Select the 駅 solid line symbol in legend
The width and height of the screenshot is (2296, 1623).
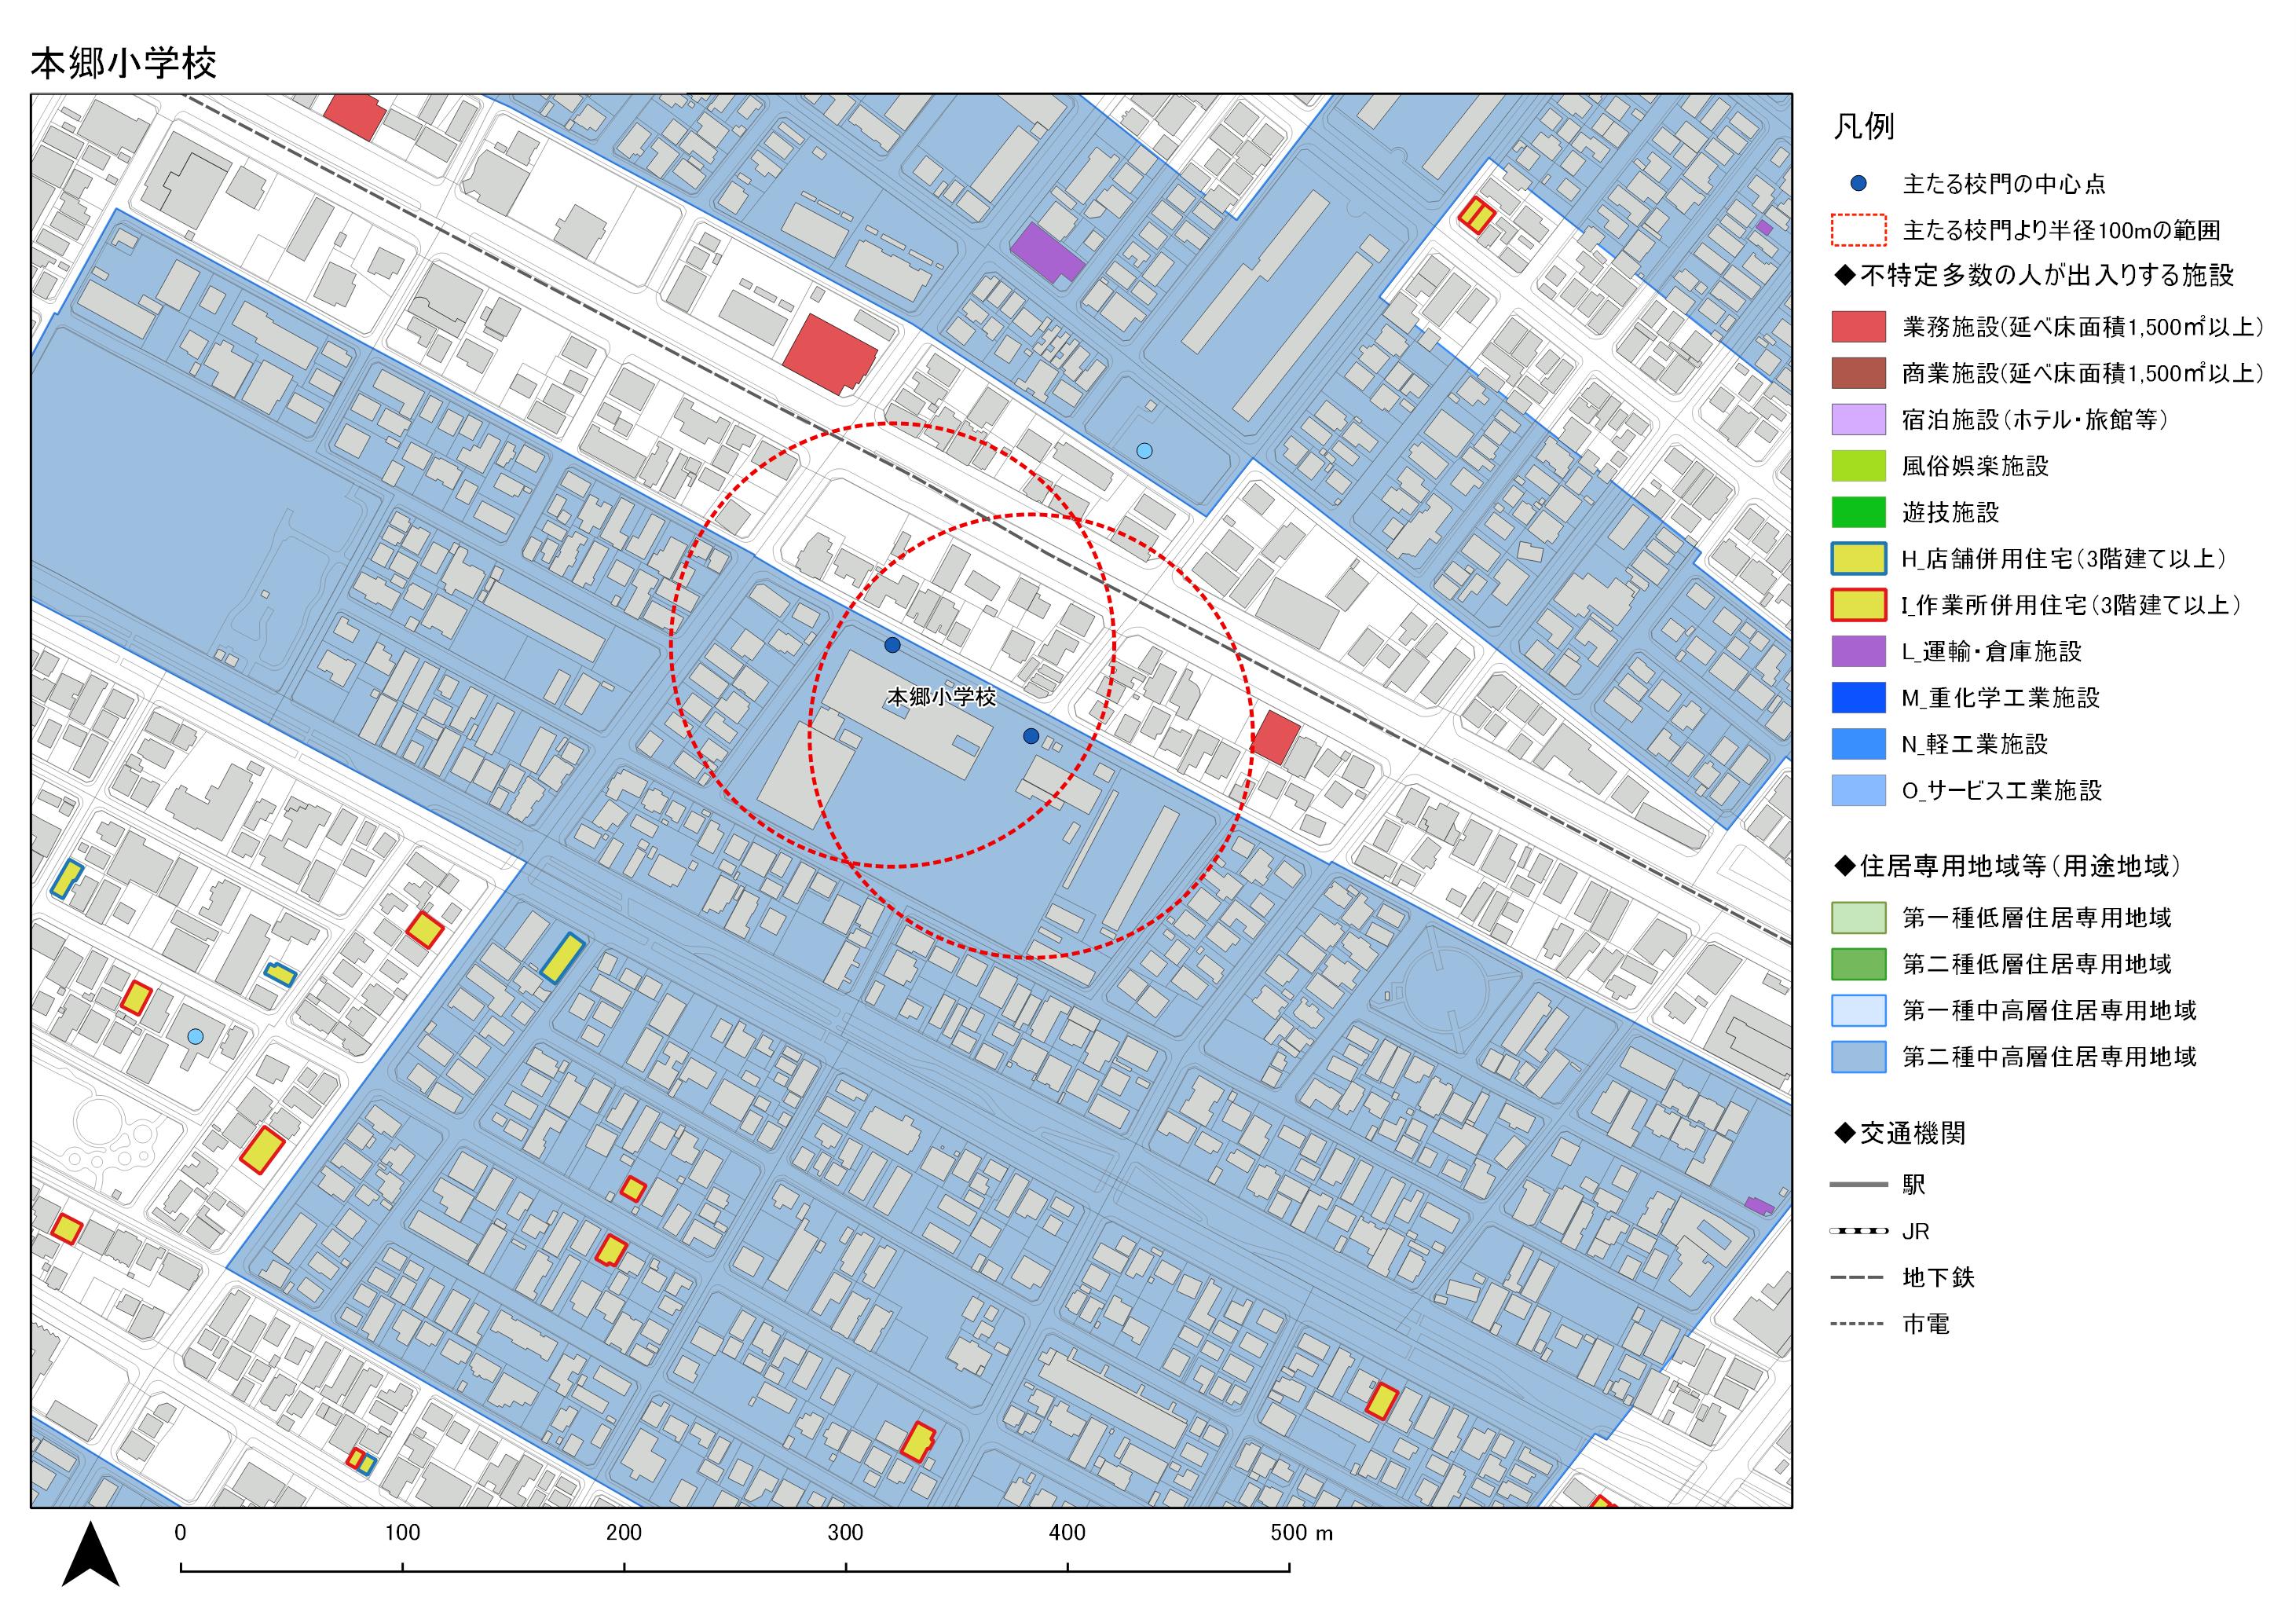[x=1858, y=1185]
